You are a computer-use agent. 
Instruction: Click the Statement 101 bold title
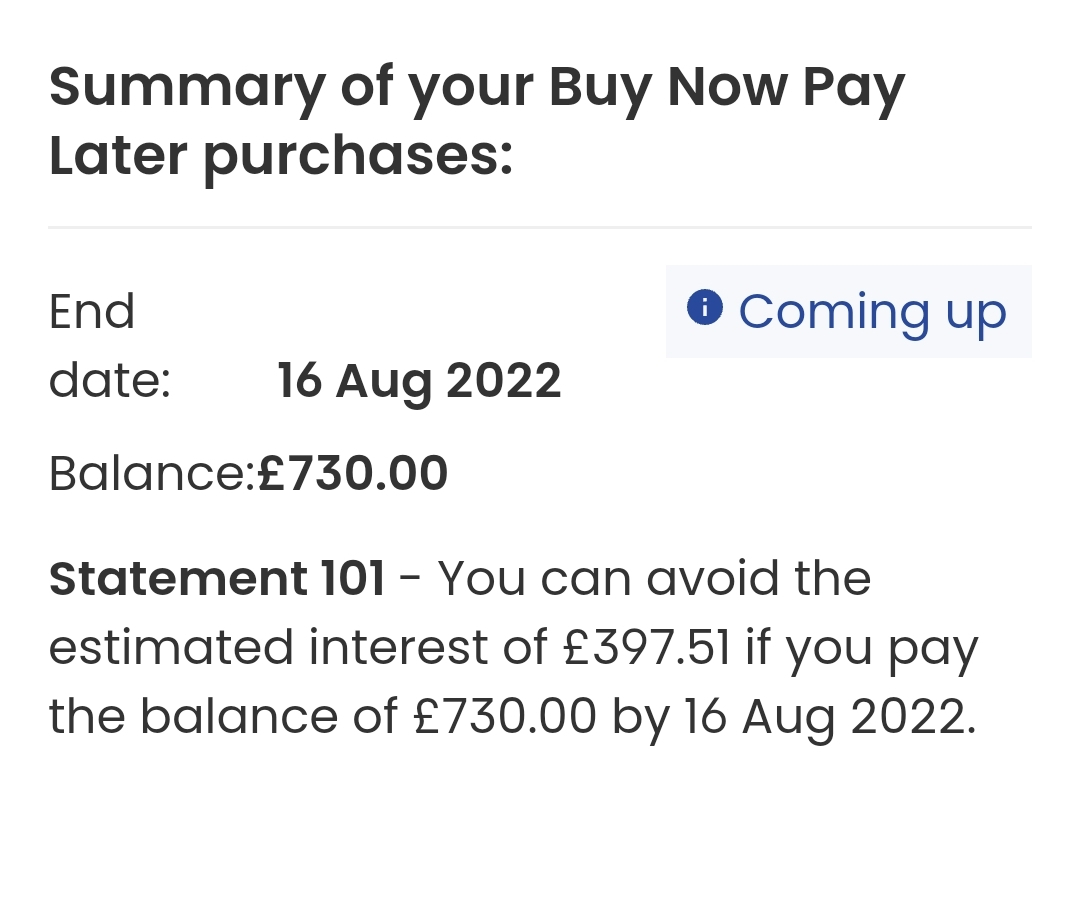217,578
